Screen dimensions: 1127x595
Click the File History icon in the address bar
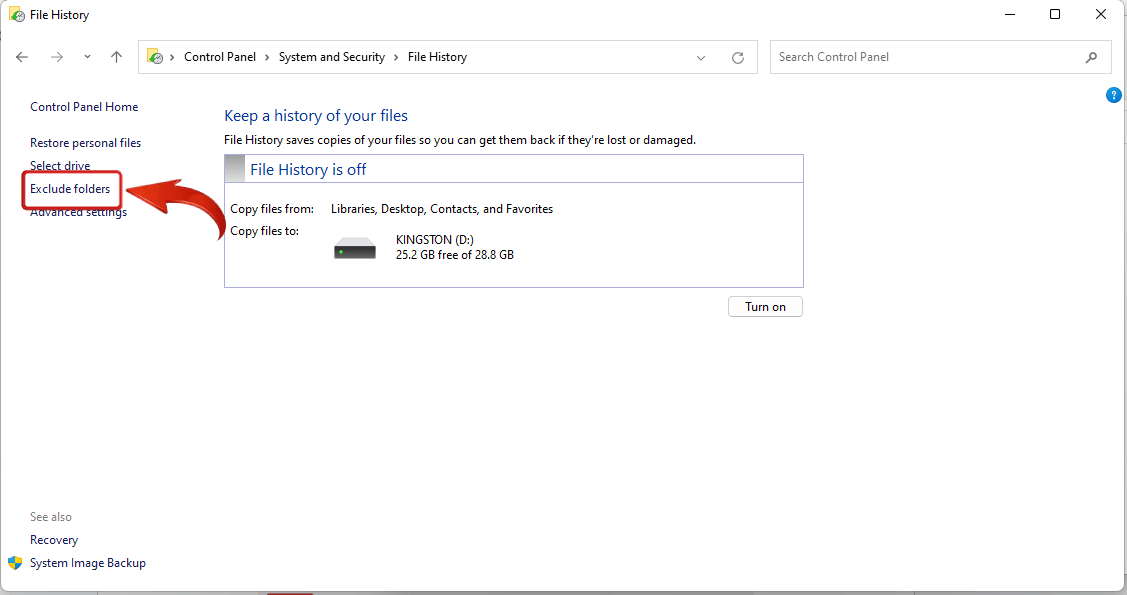point(154,57)
